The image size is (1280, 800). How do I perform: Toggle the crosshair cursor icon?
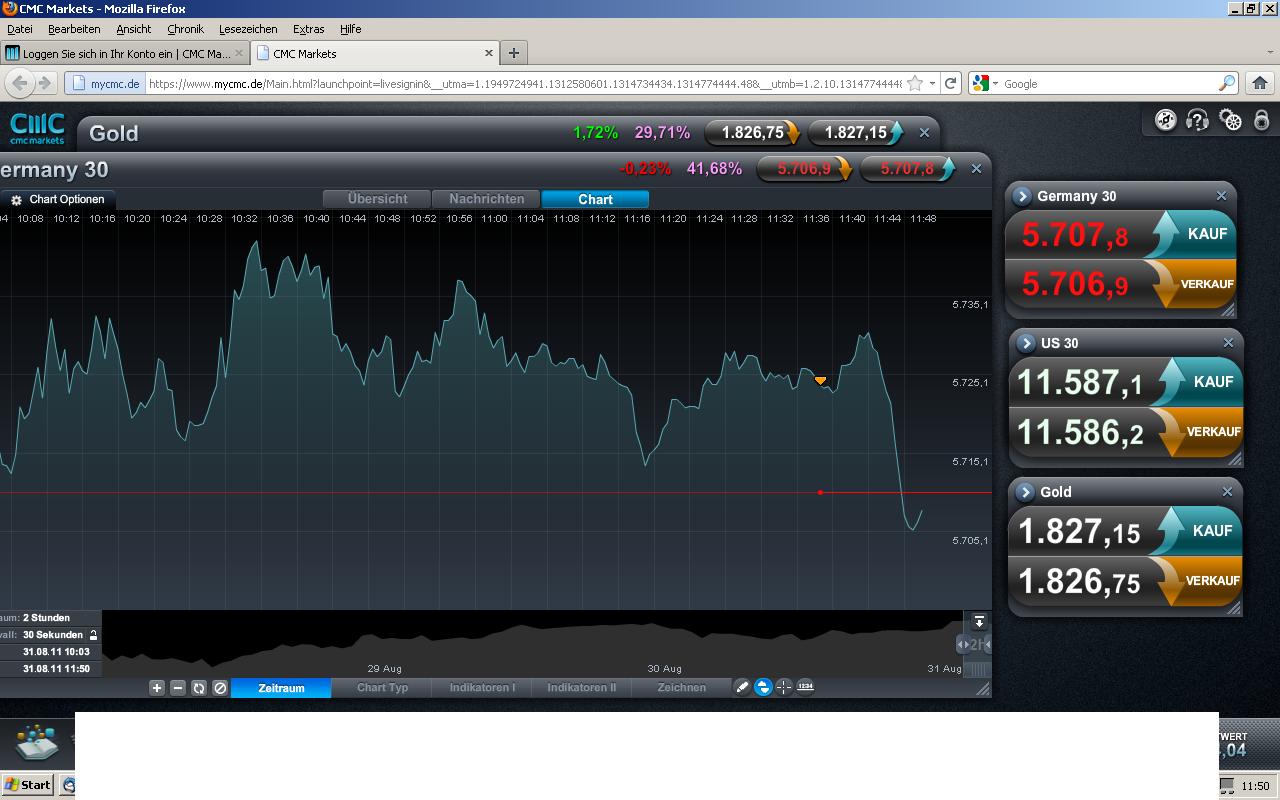(x=784, y=687)
